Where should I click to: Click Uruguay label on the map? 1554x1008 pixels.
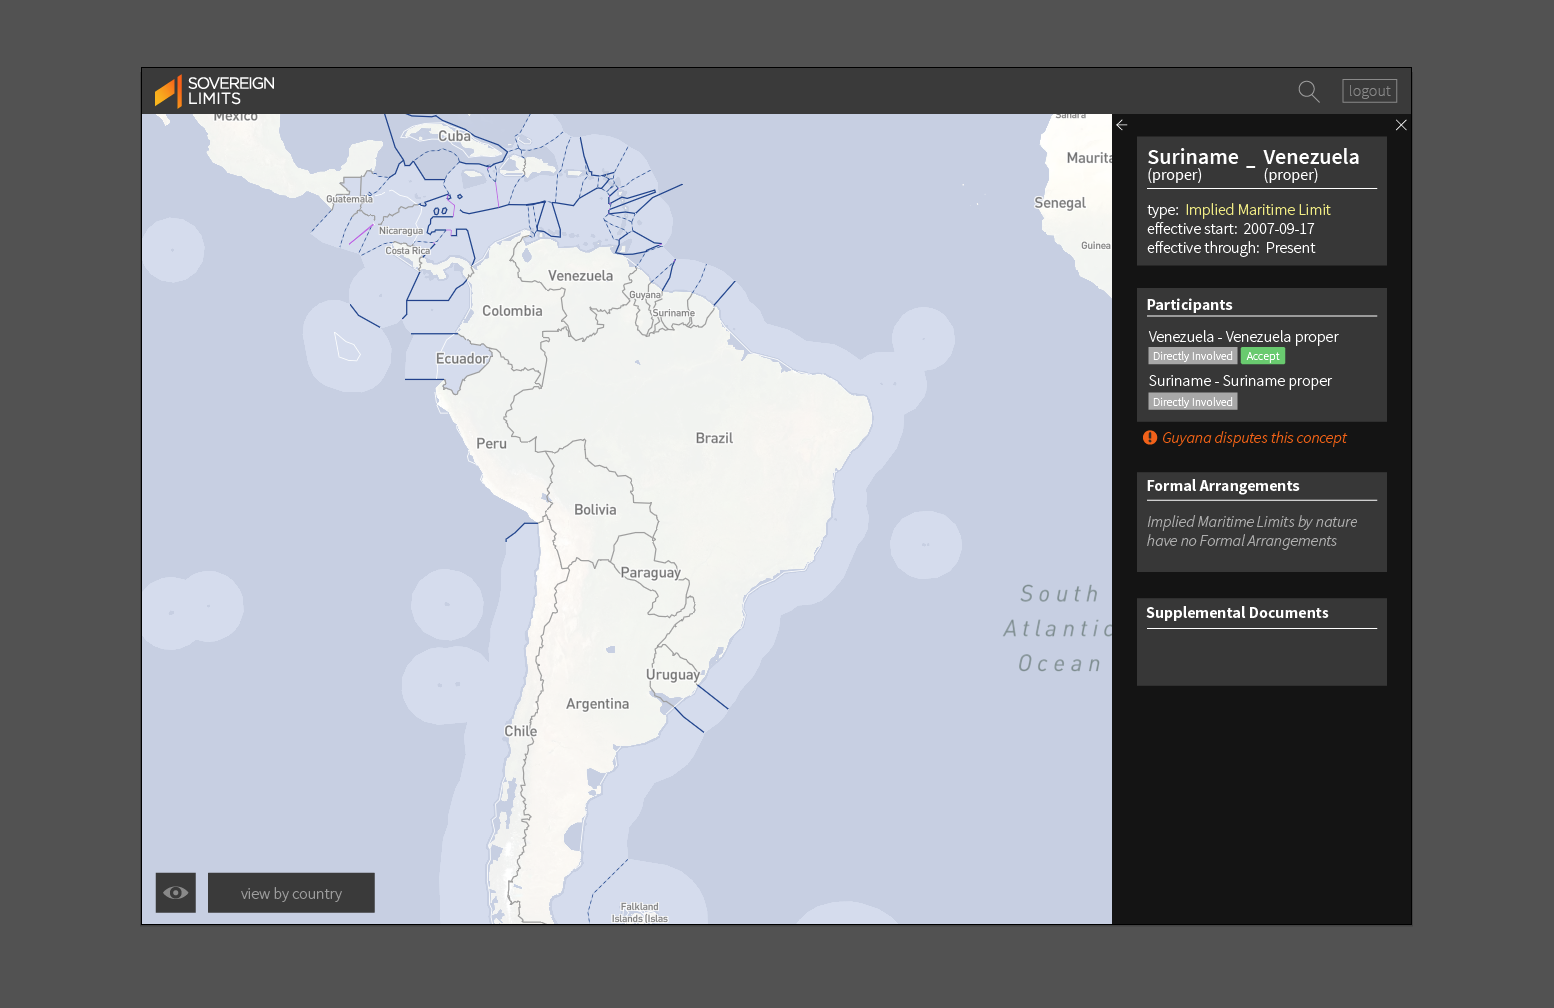coord(673,675)
